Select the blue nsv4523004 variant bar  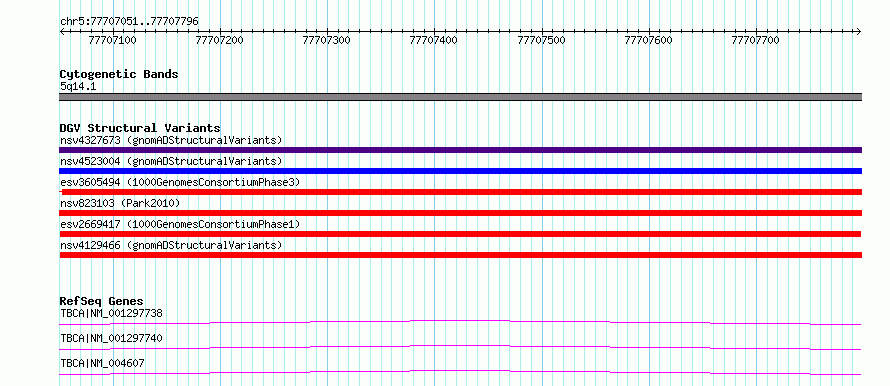point(460,171)
